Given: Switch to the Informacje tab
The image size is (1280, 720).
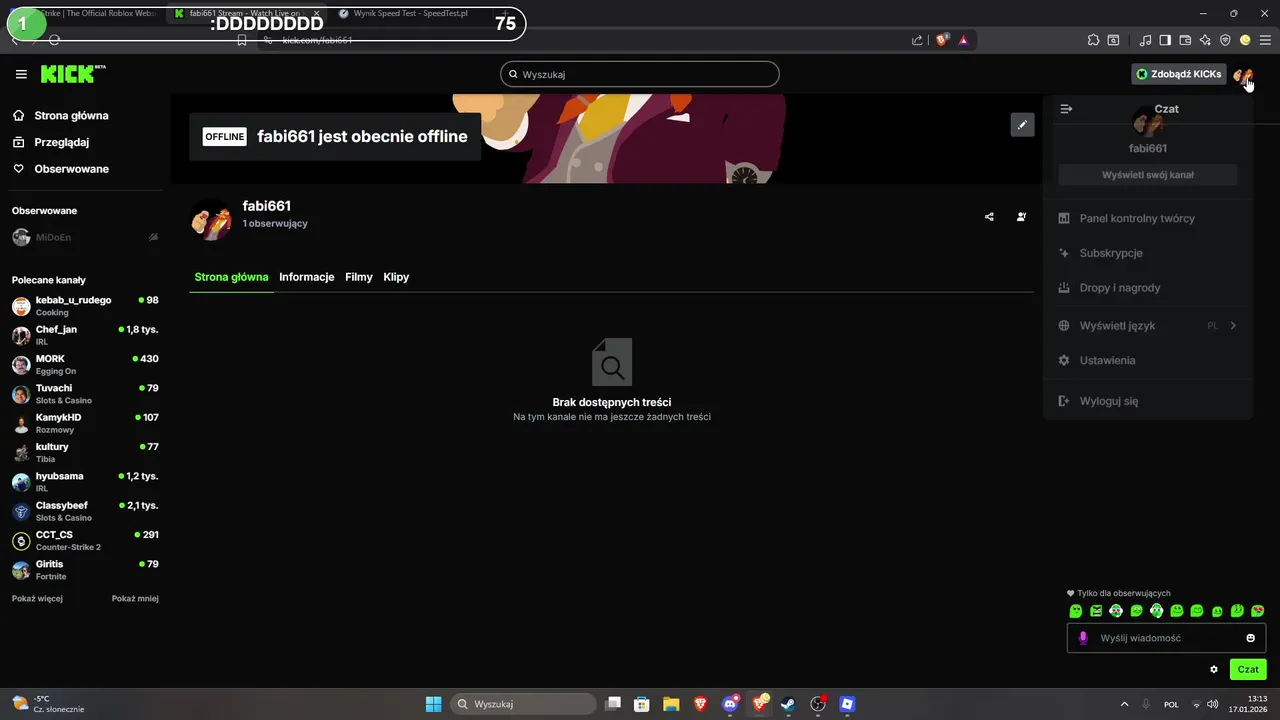Looking at the screenshot, I should [306, 277].
